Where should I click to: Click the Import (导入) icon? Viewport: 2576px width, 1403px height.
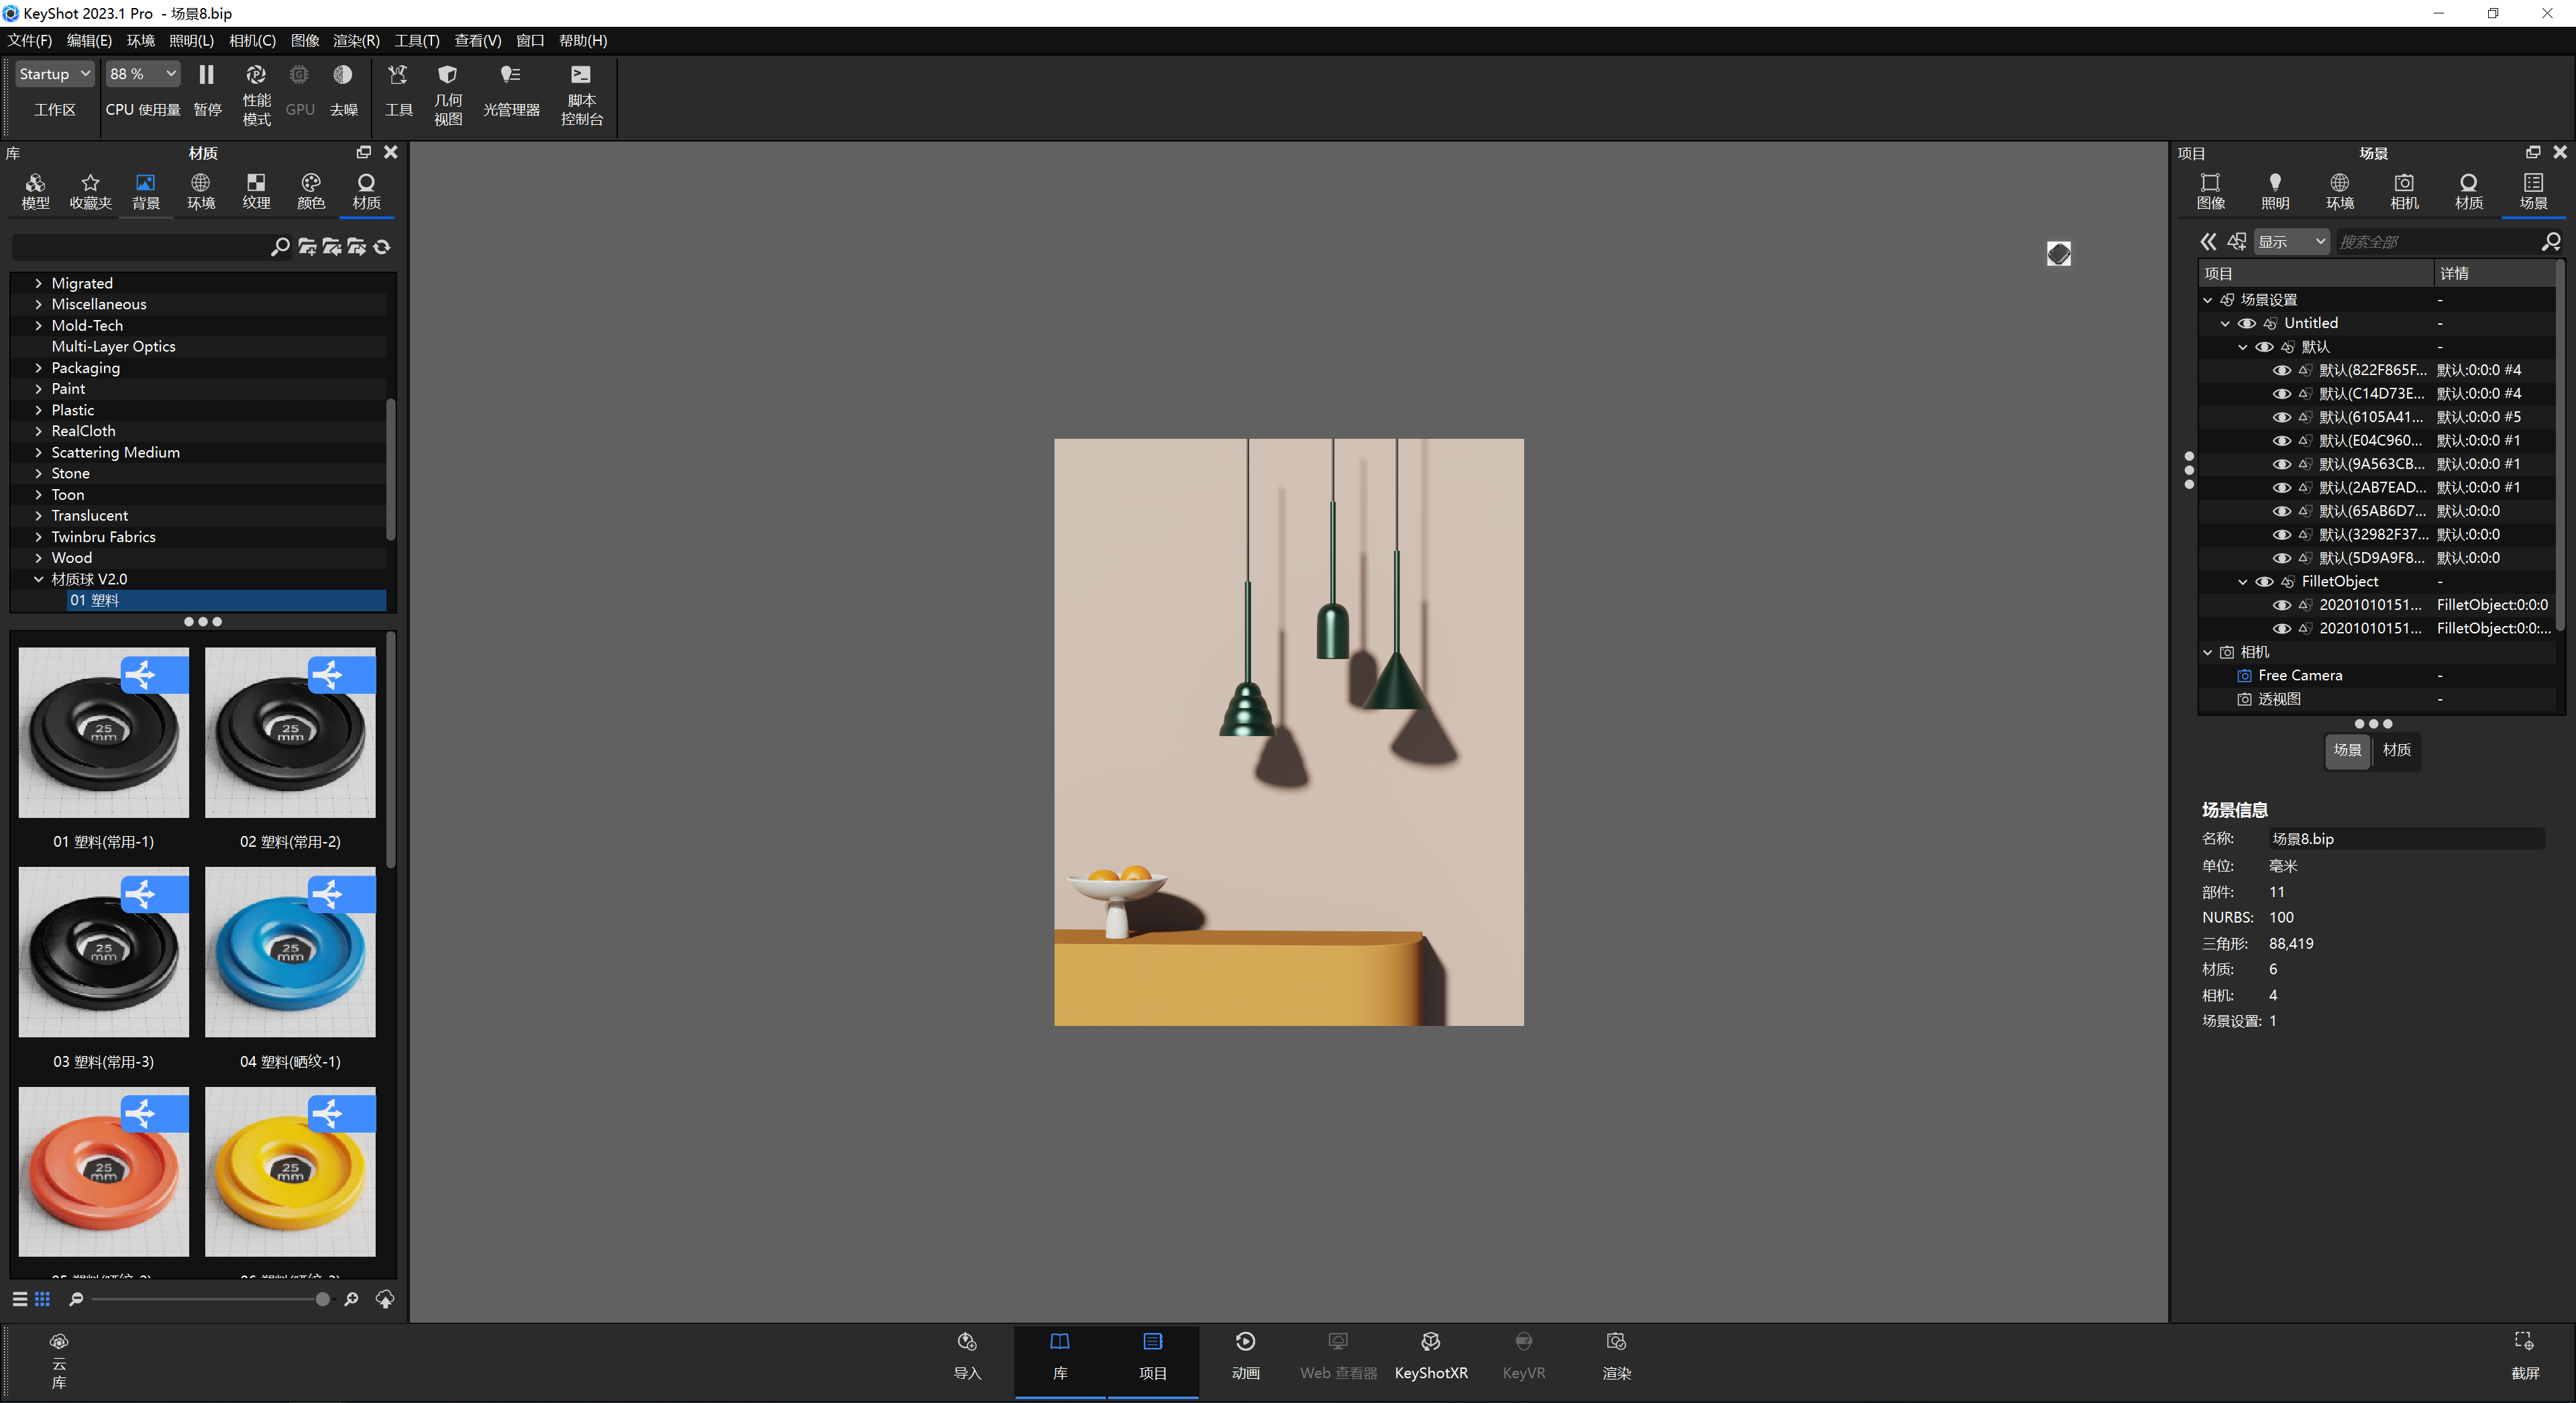tap(967, 1354)
